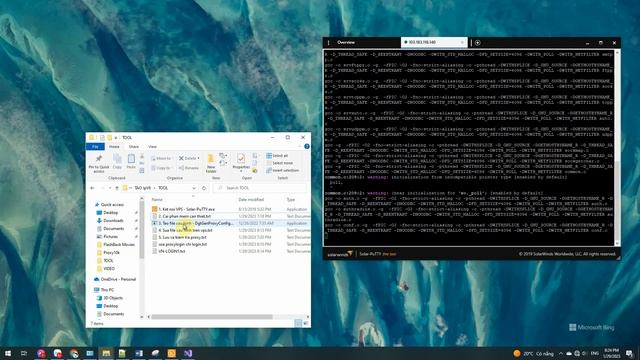Screen dimensions: 640x360
Task: Click the Search TOOL input field
Action: 260,188
